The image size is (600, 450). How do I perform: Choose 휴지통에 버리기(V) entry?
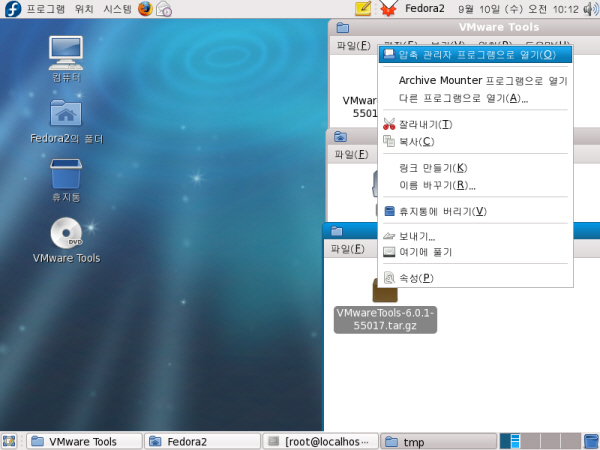pos(475,211)
